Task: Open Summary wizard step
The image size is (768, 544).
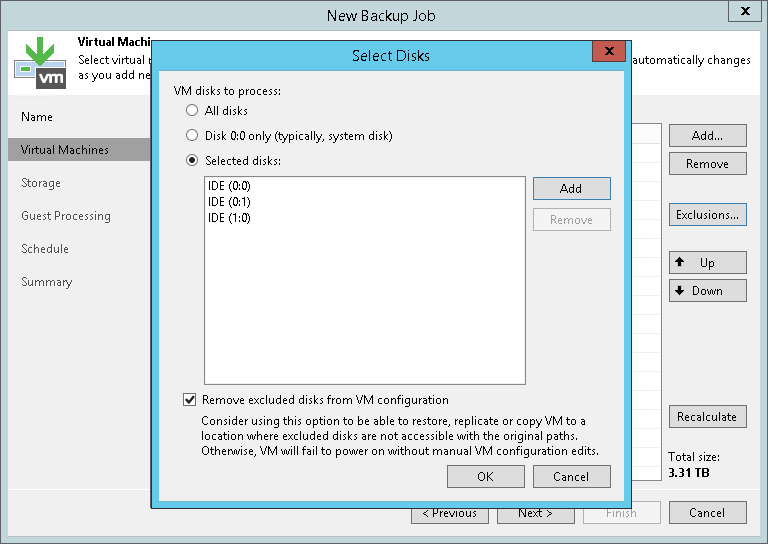Action: click(x=47, y=282)
